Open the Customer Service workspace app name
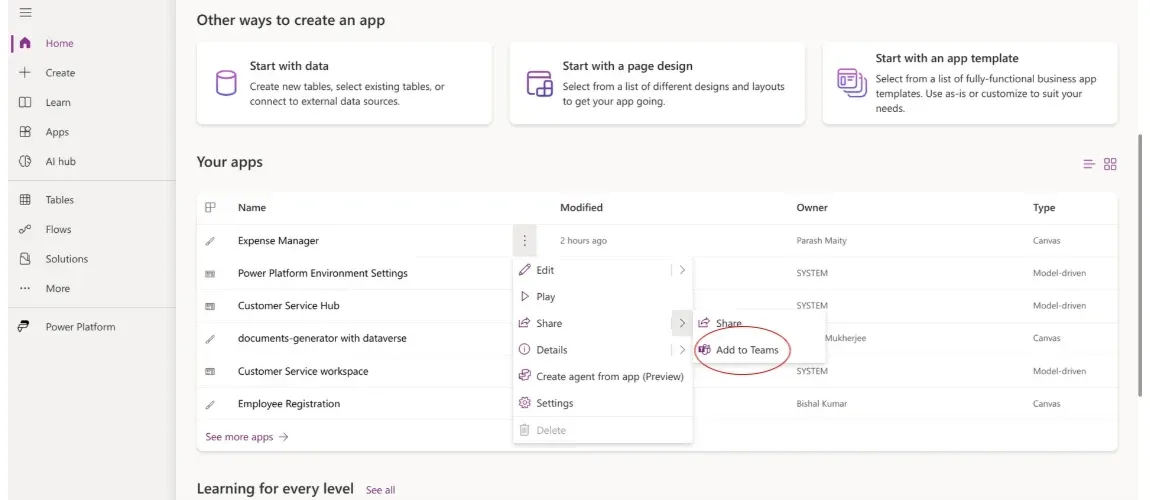This screenshot has height=500, width=1150. (303, 372)
